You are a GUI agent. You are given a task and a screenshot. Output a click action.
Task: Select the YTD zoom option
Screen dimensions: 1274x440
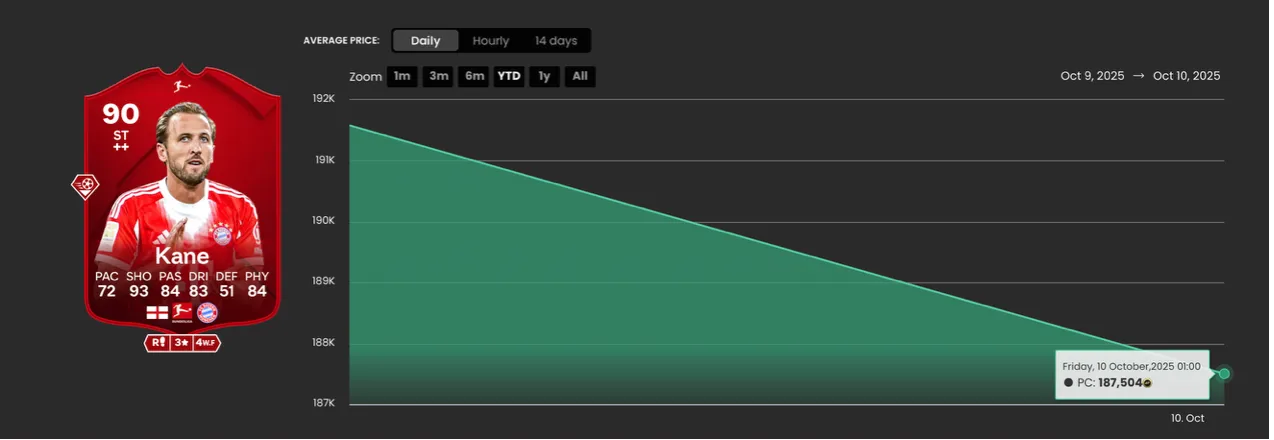(x=509, y=76)
